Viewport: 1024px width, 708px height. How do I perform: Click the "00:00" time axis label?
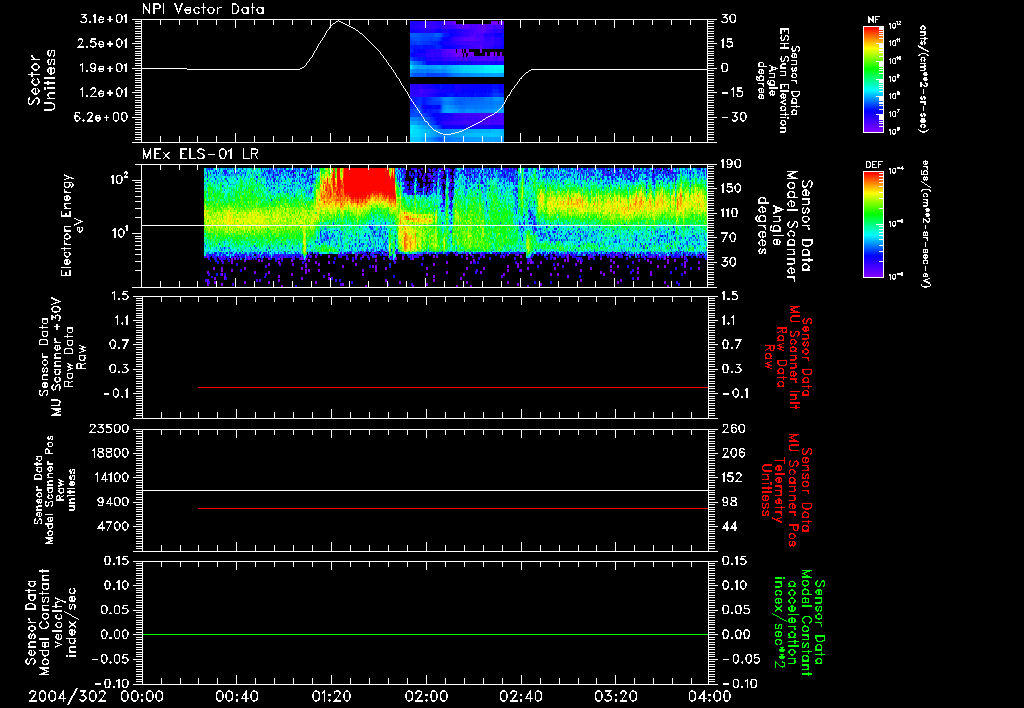click(x=142, y=696)
